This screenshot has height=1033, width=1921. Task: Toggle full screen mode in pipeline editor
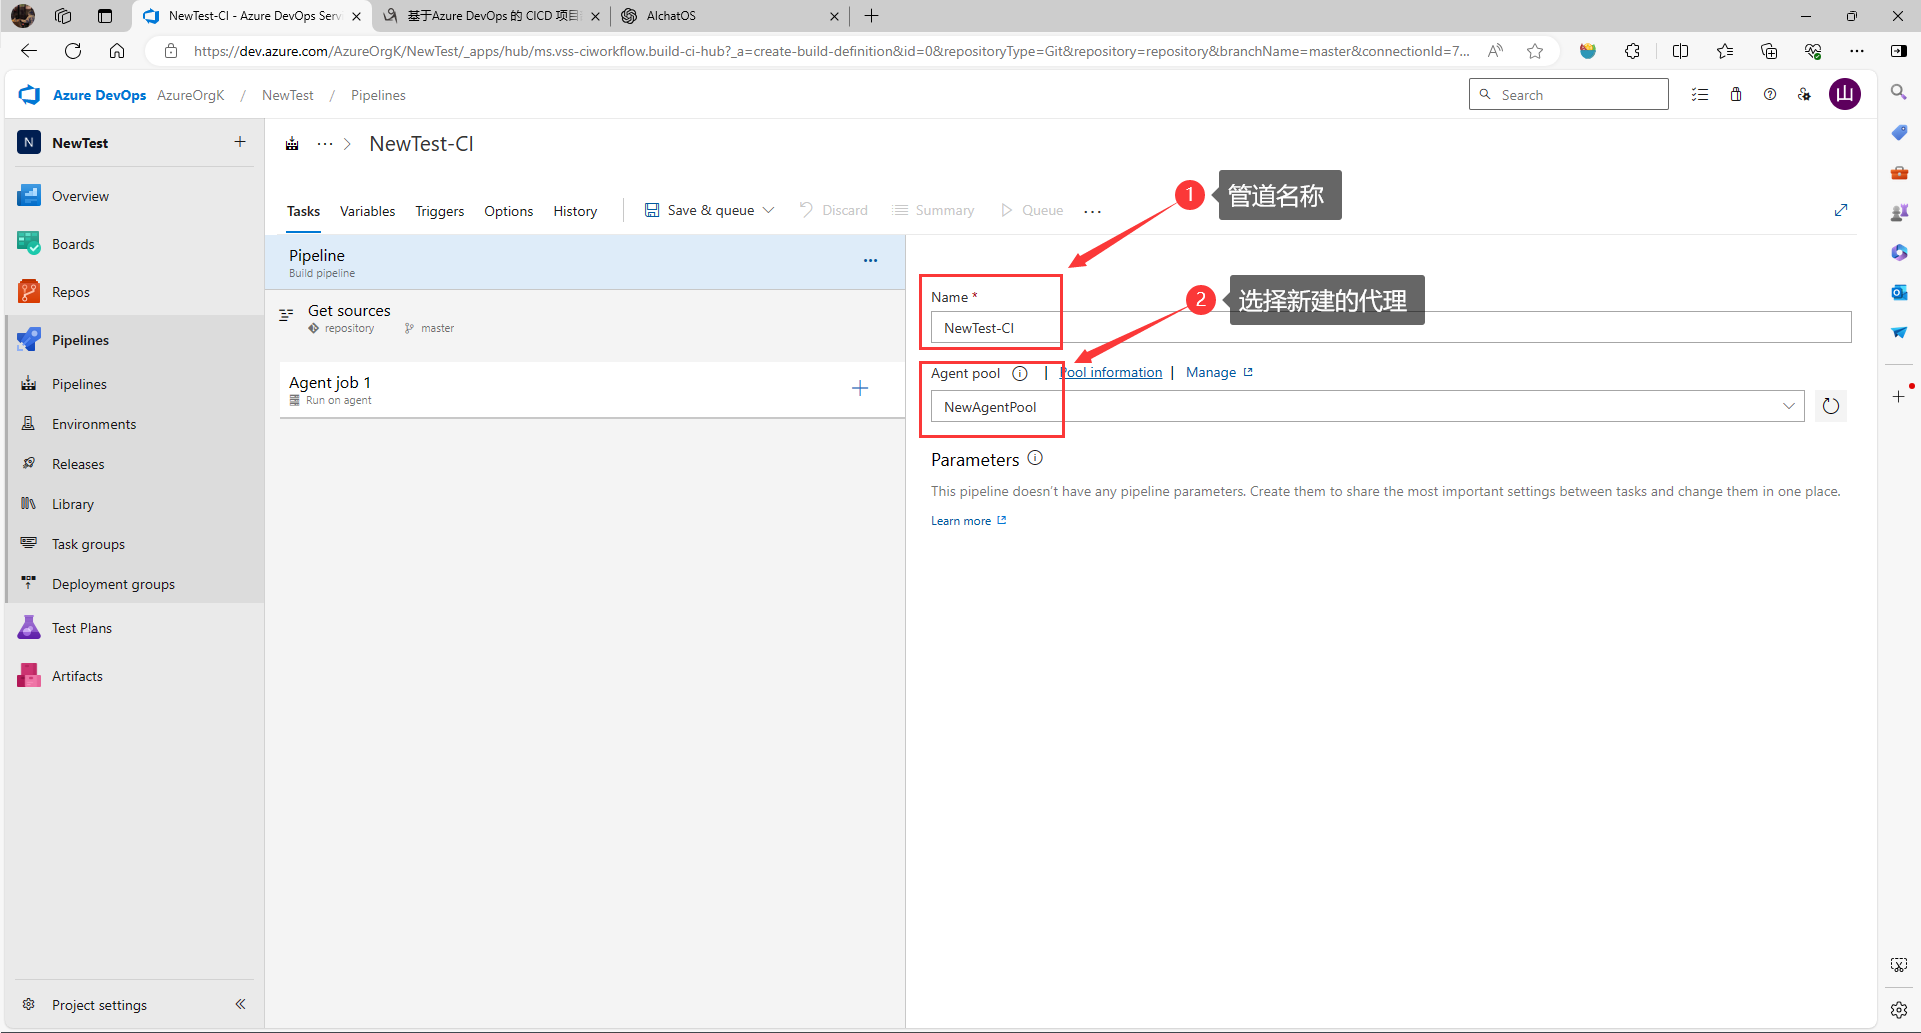click(x=1841, y=210)
